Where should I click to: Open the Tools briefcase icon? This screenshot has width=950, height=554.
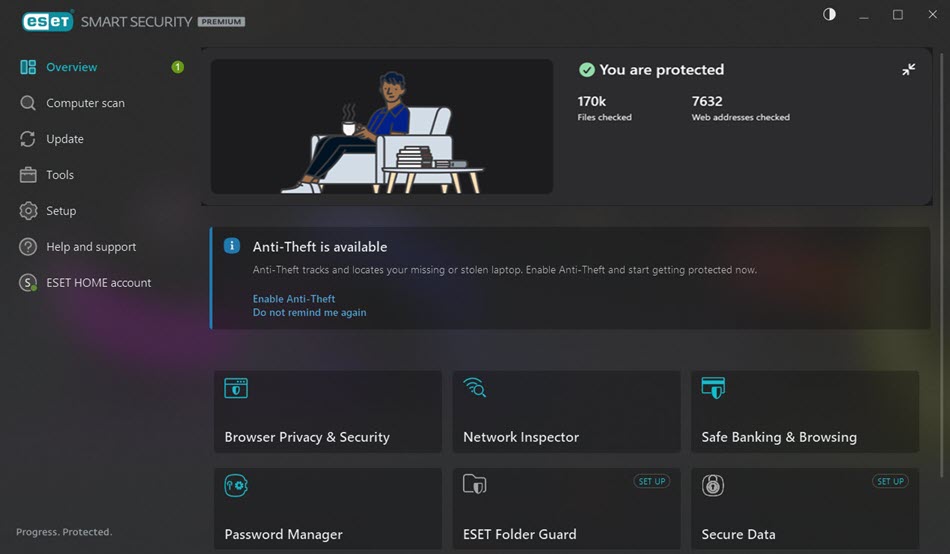[28, 175]
